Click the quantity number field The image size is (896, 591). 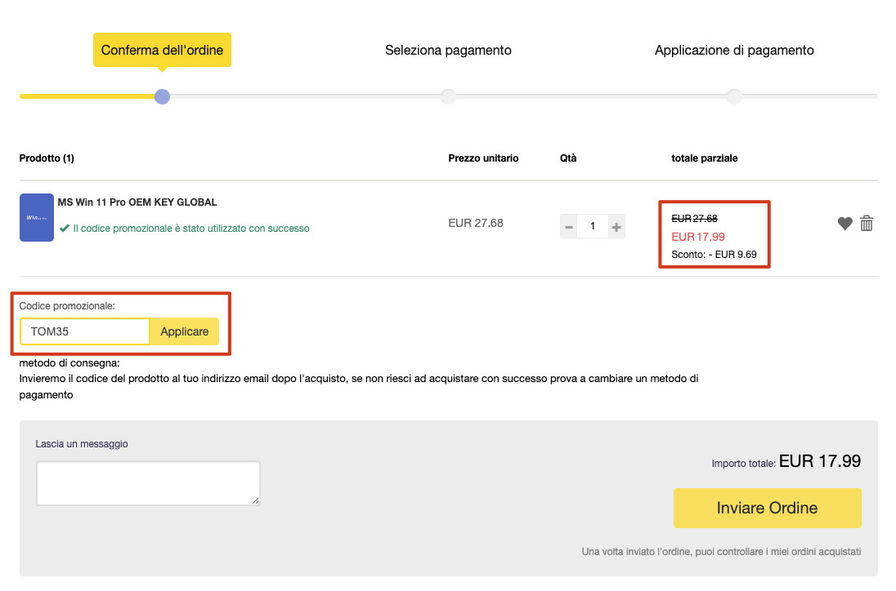click(592, 227)
